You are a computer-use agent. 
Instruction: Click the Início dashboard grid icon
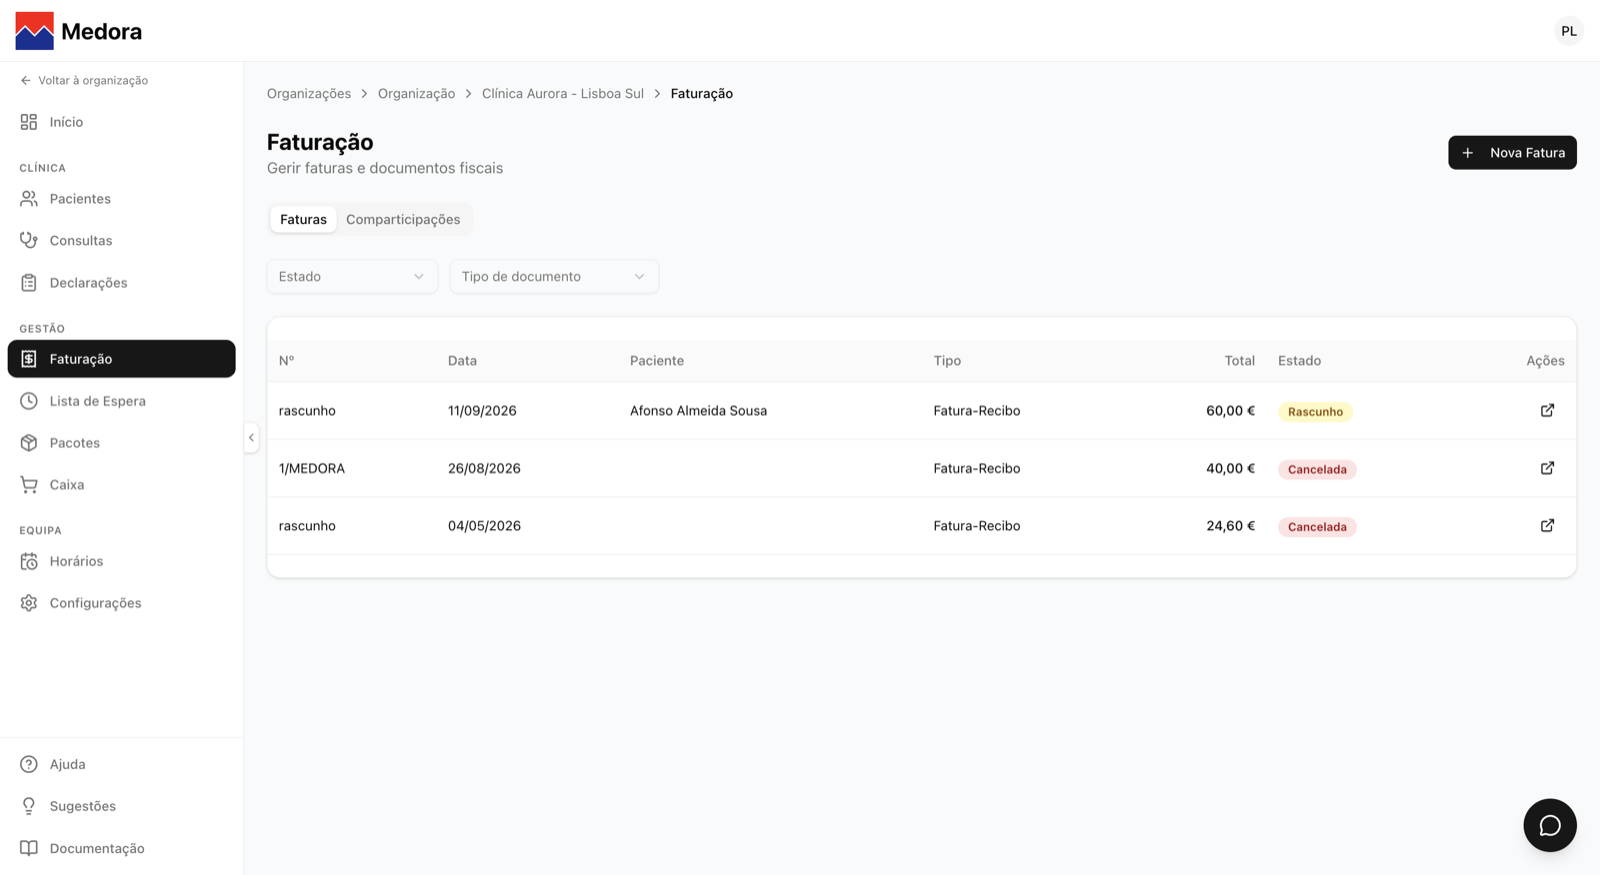click(29, 122)
